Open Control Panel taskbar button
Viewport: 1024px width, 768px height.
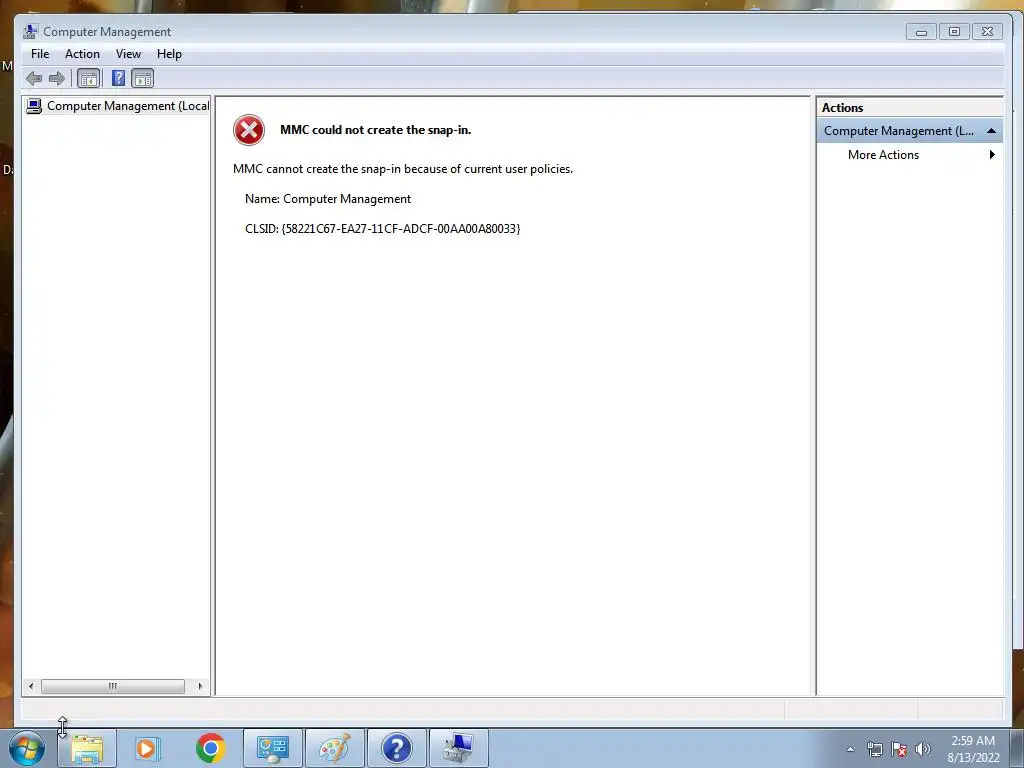point(272,748)
